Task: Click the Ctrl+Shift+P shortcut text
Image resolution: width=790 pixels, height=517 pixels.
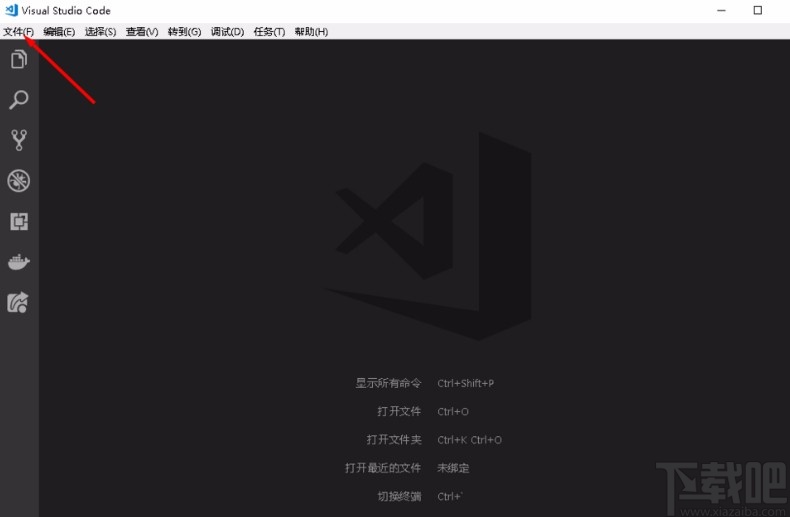Action: [466, 383]
